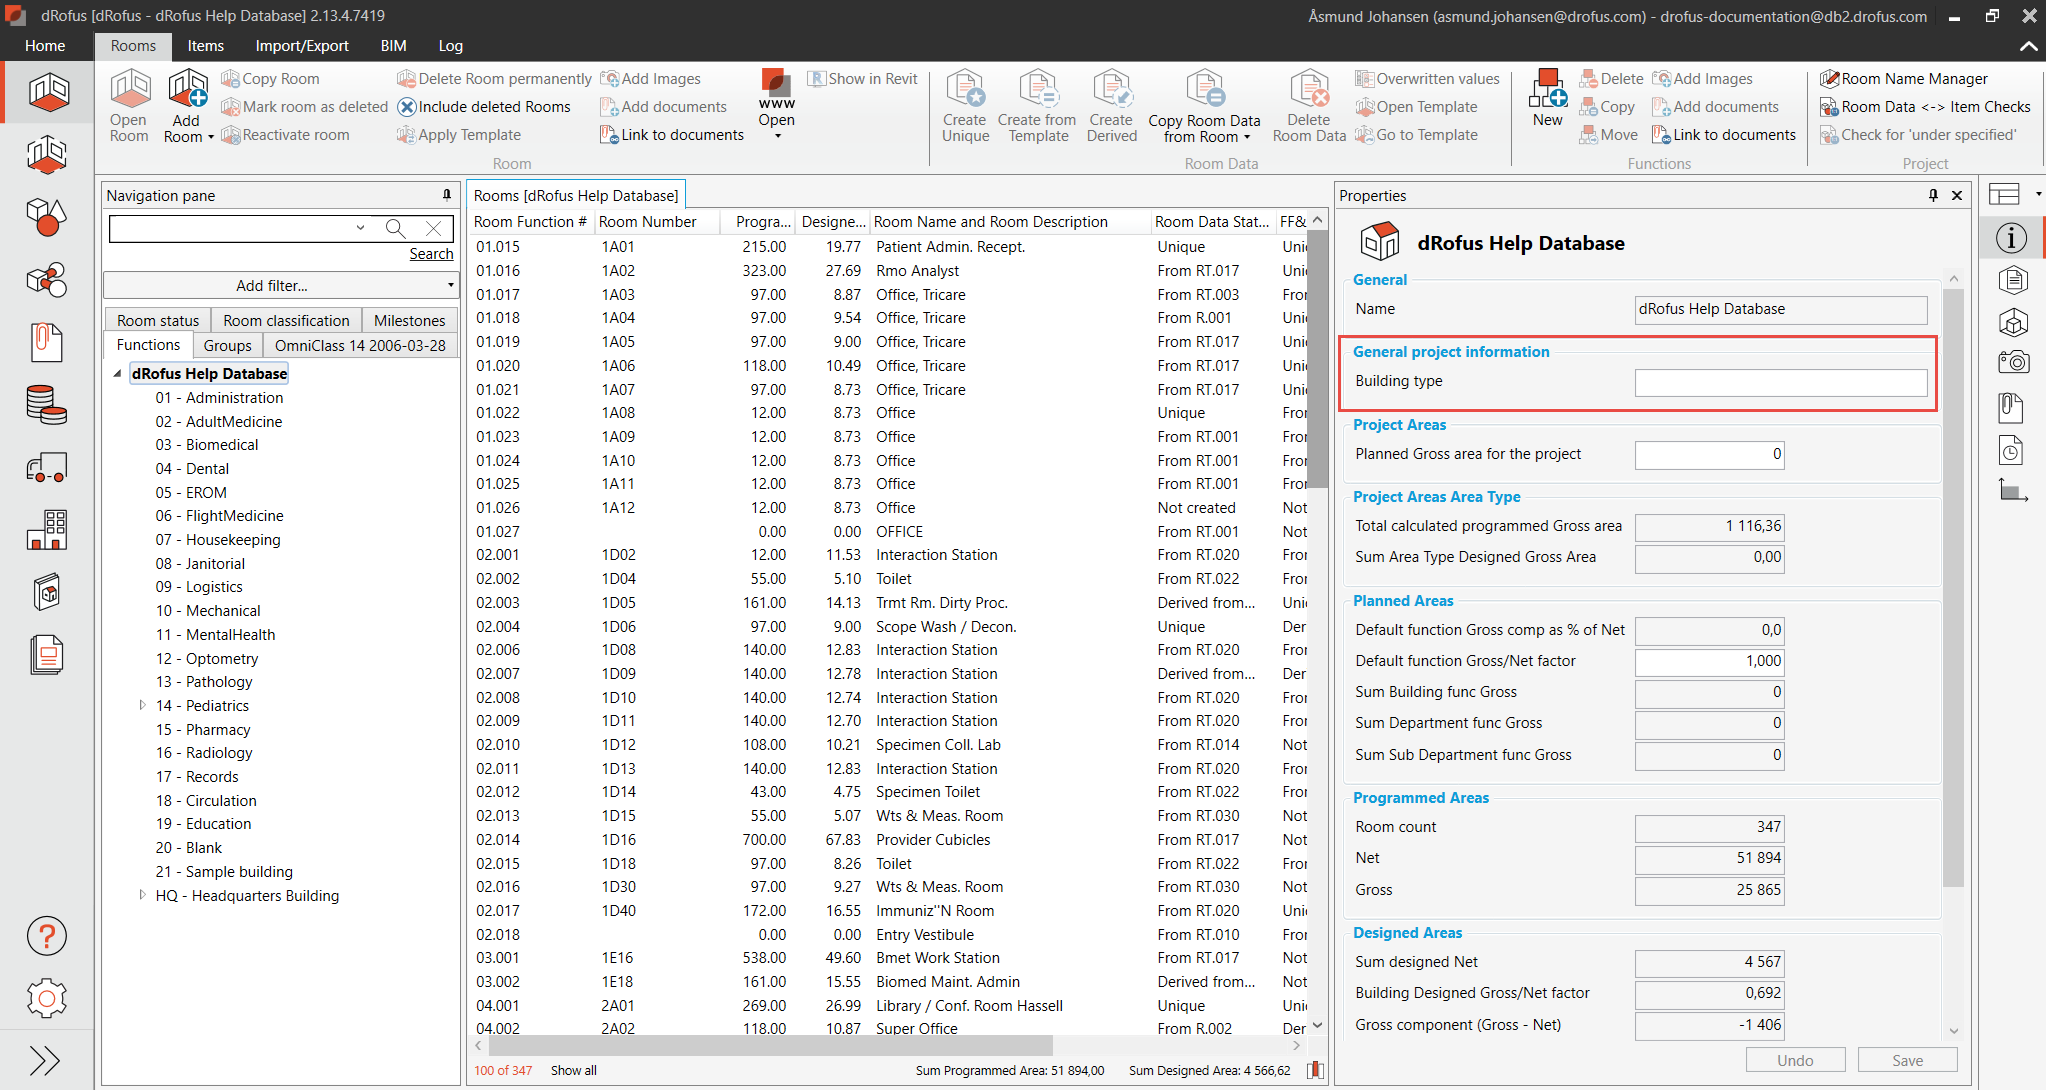Click the help question mark sidebar icon
Viewport: 2046px width, 1090px height.
point(46,937)
